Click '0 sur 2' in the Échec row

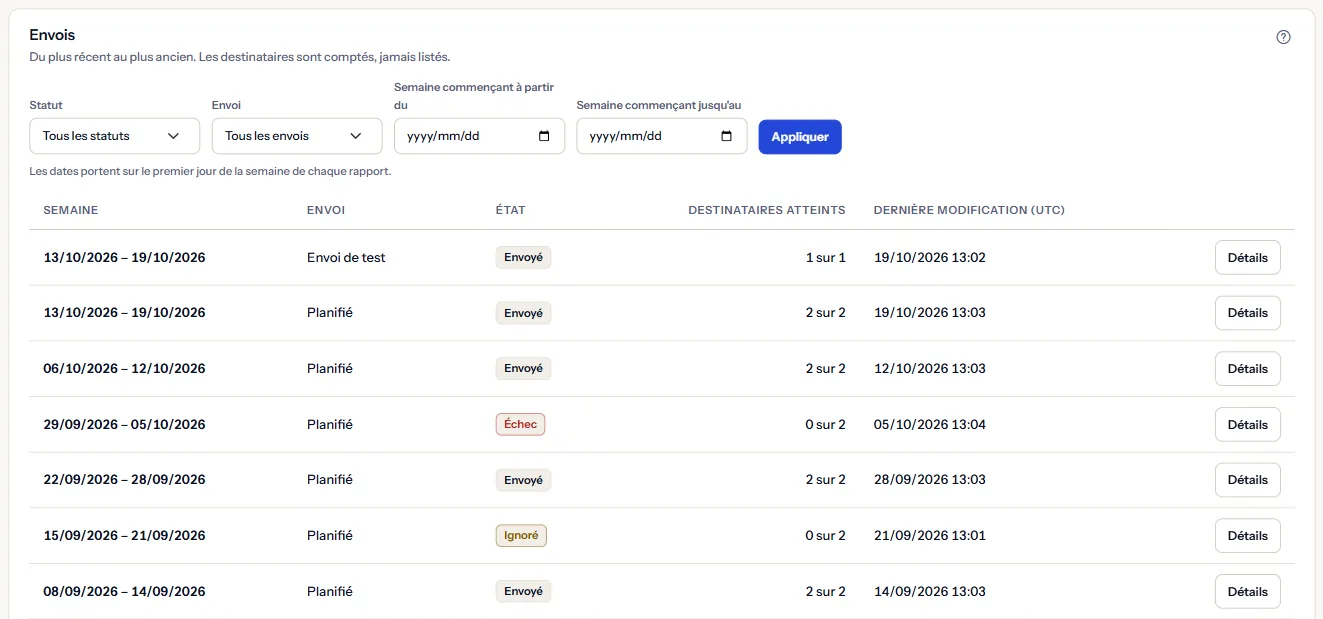(826, 424)
